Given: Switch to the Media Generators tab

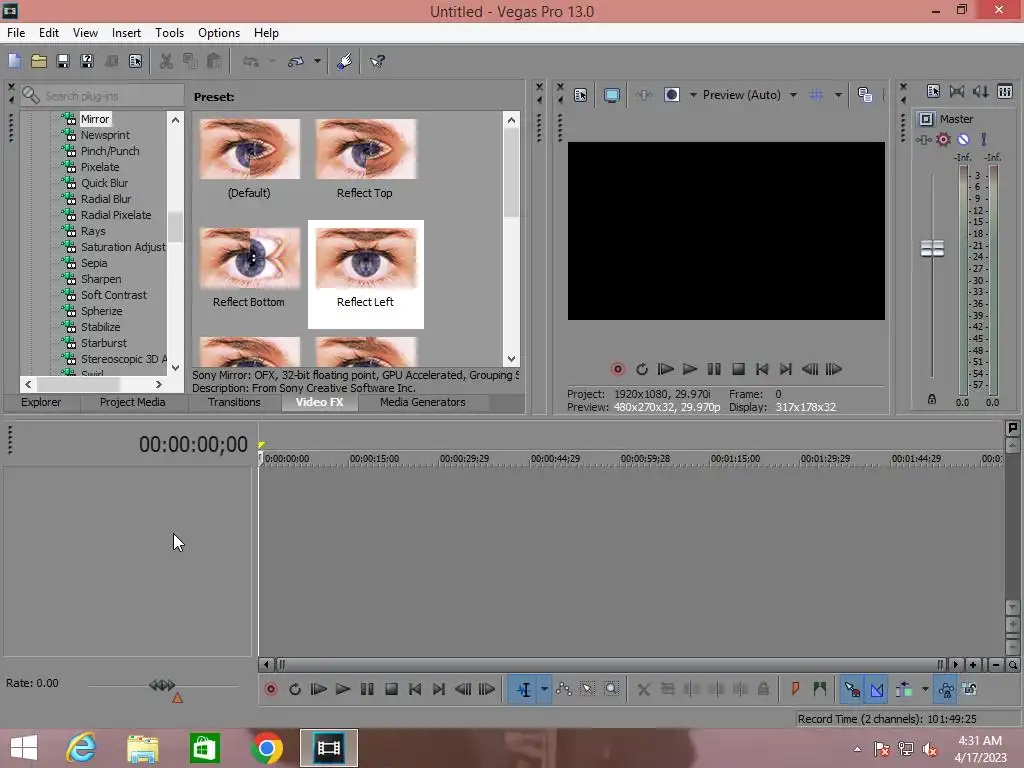Looking at the screenshot, I should [423, 402].
